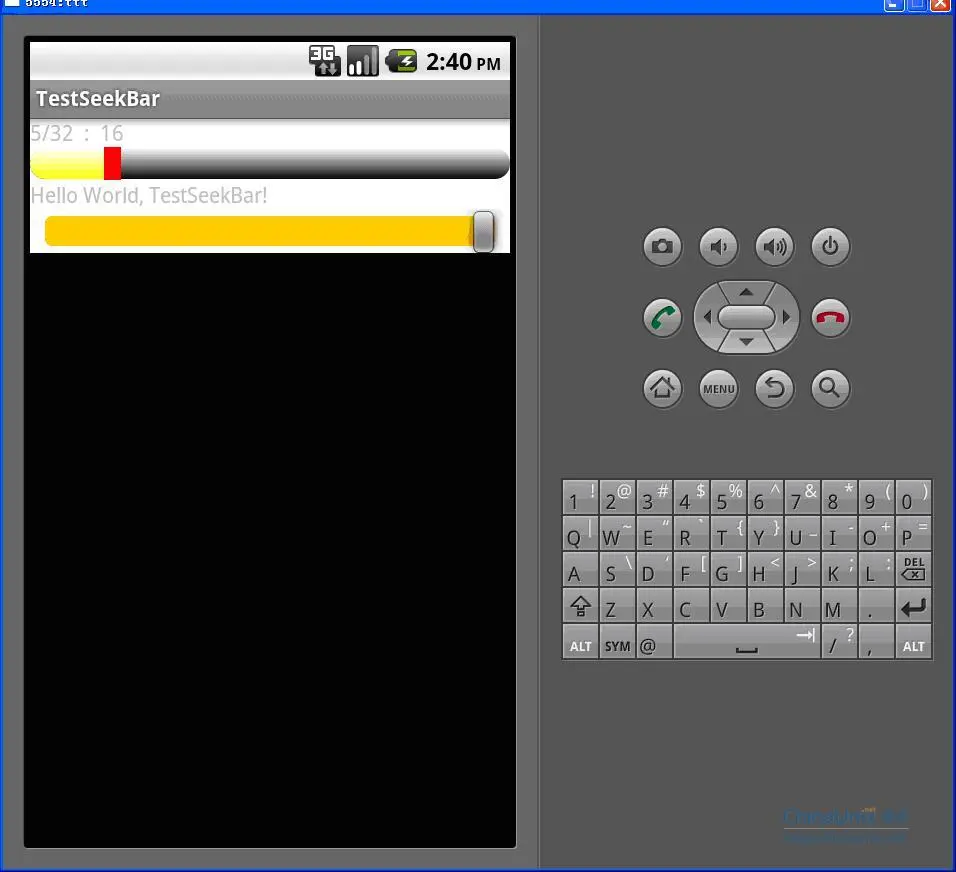956x872 pixels.
Task: Click the right ALT key
Action: tap(913, 641)
